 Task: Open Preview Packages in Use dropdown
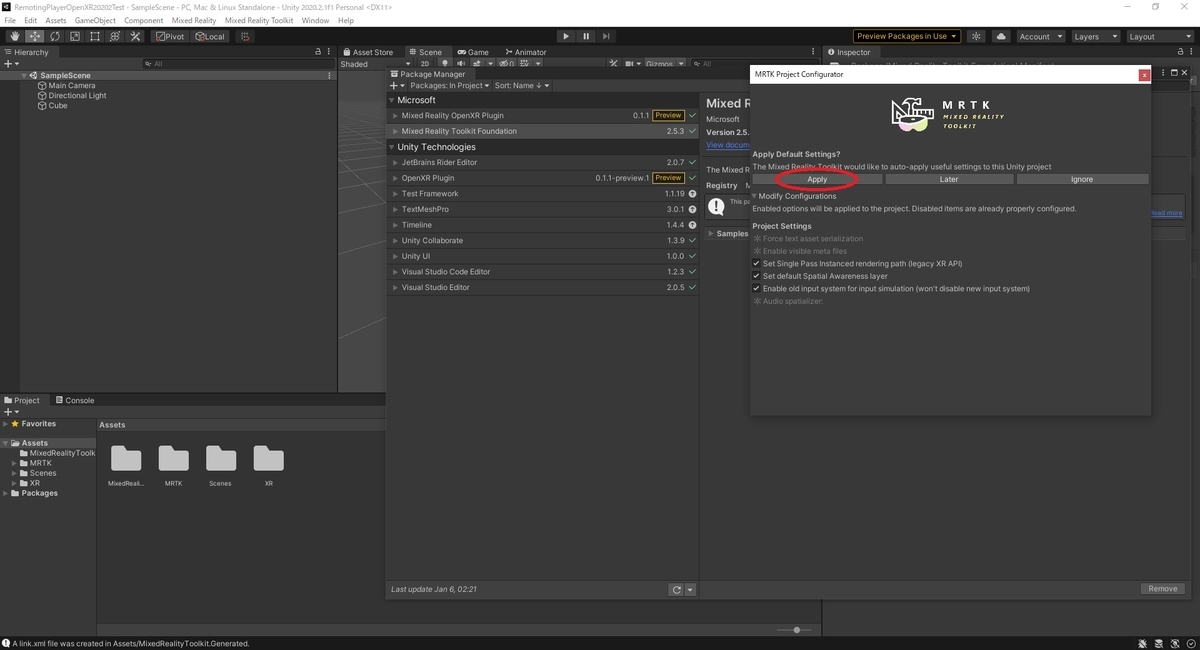click(906, 36)
